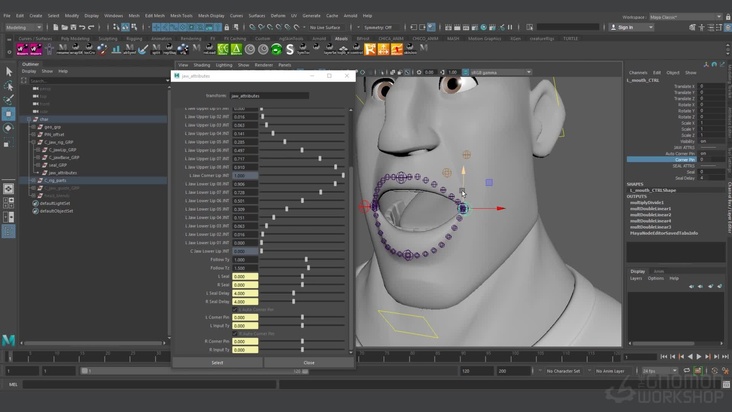Activate the Lasso select tool
Screen dimensions: 732x412
(x=8, y=86)
